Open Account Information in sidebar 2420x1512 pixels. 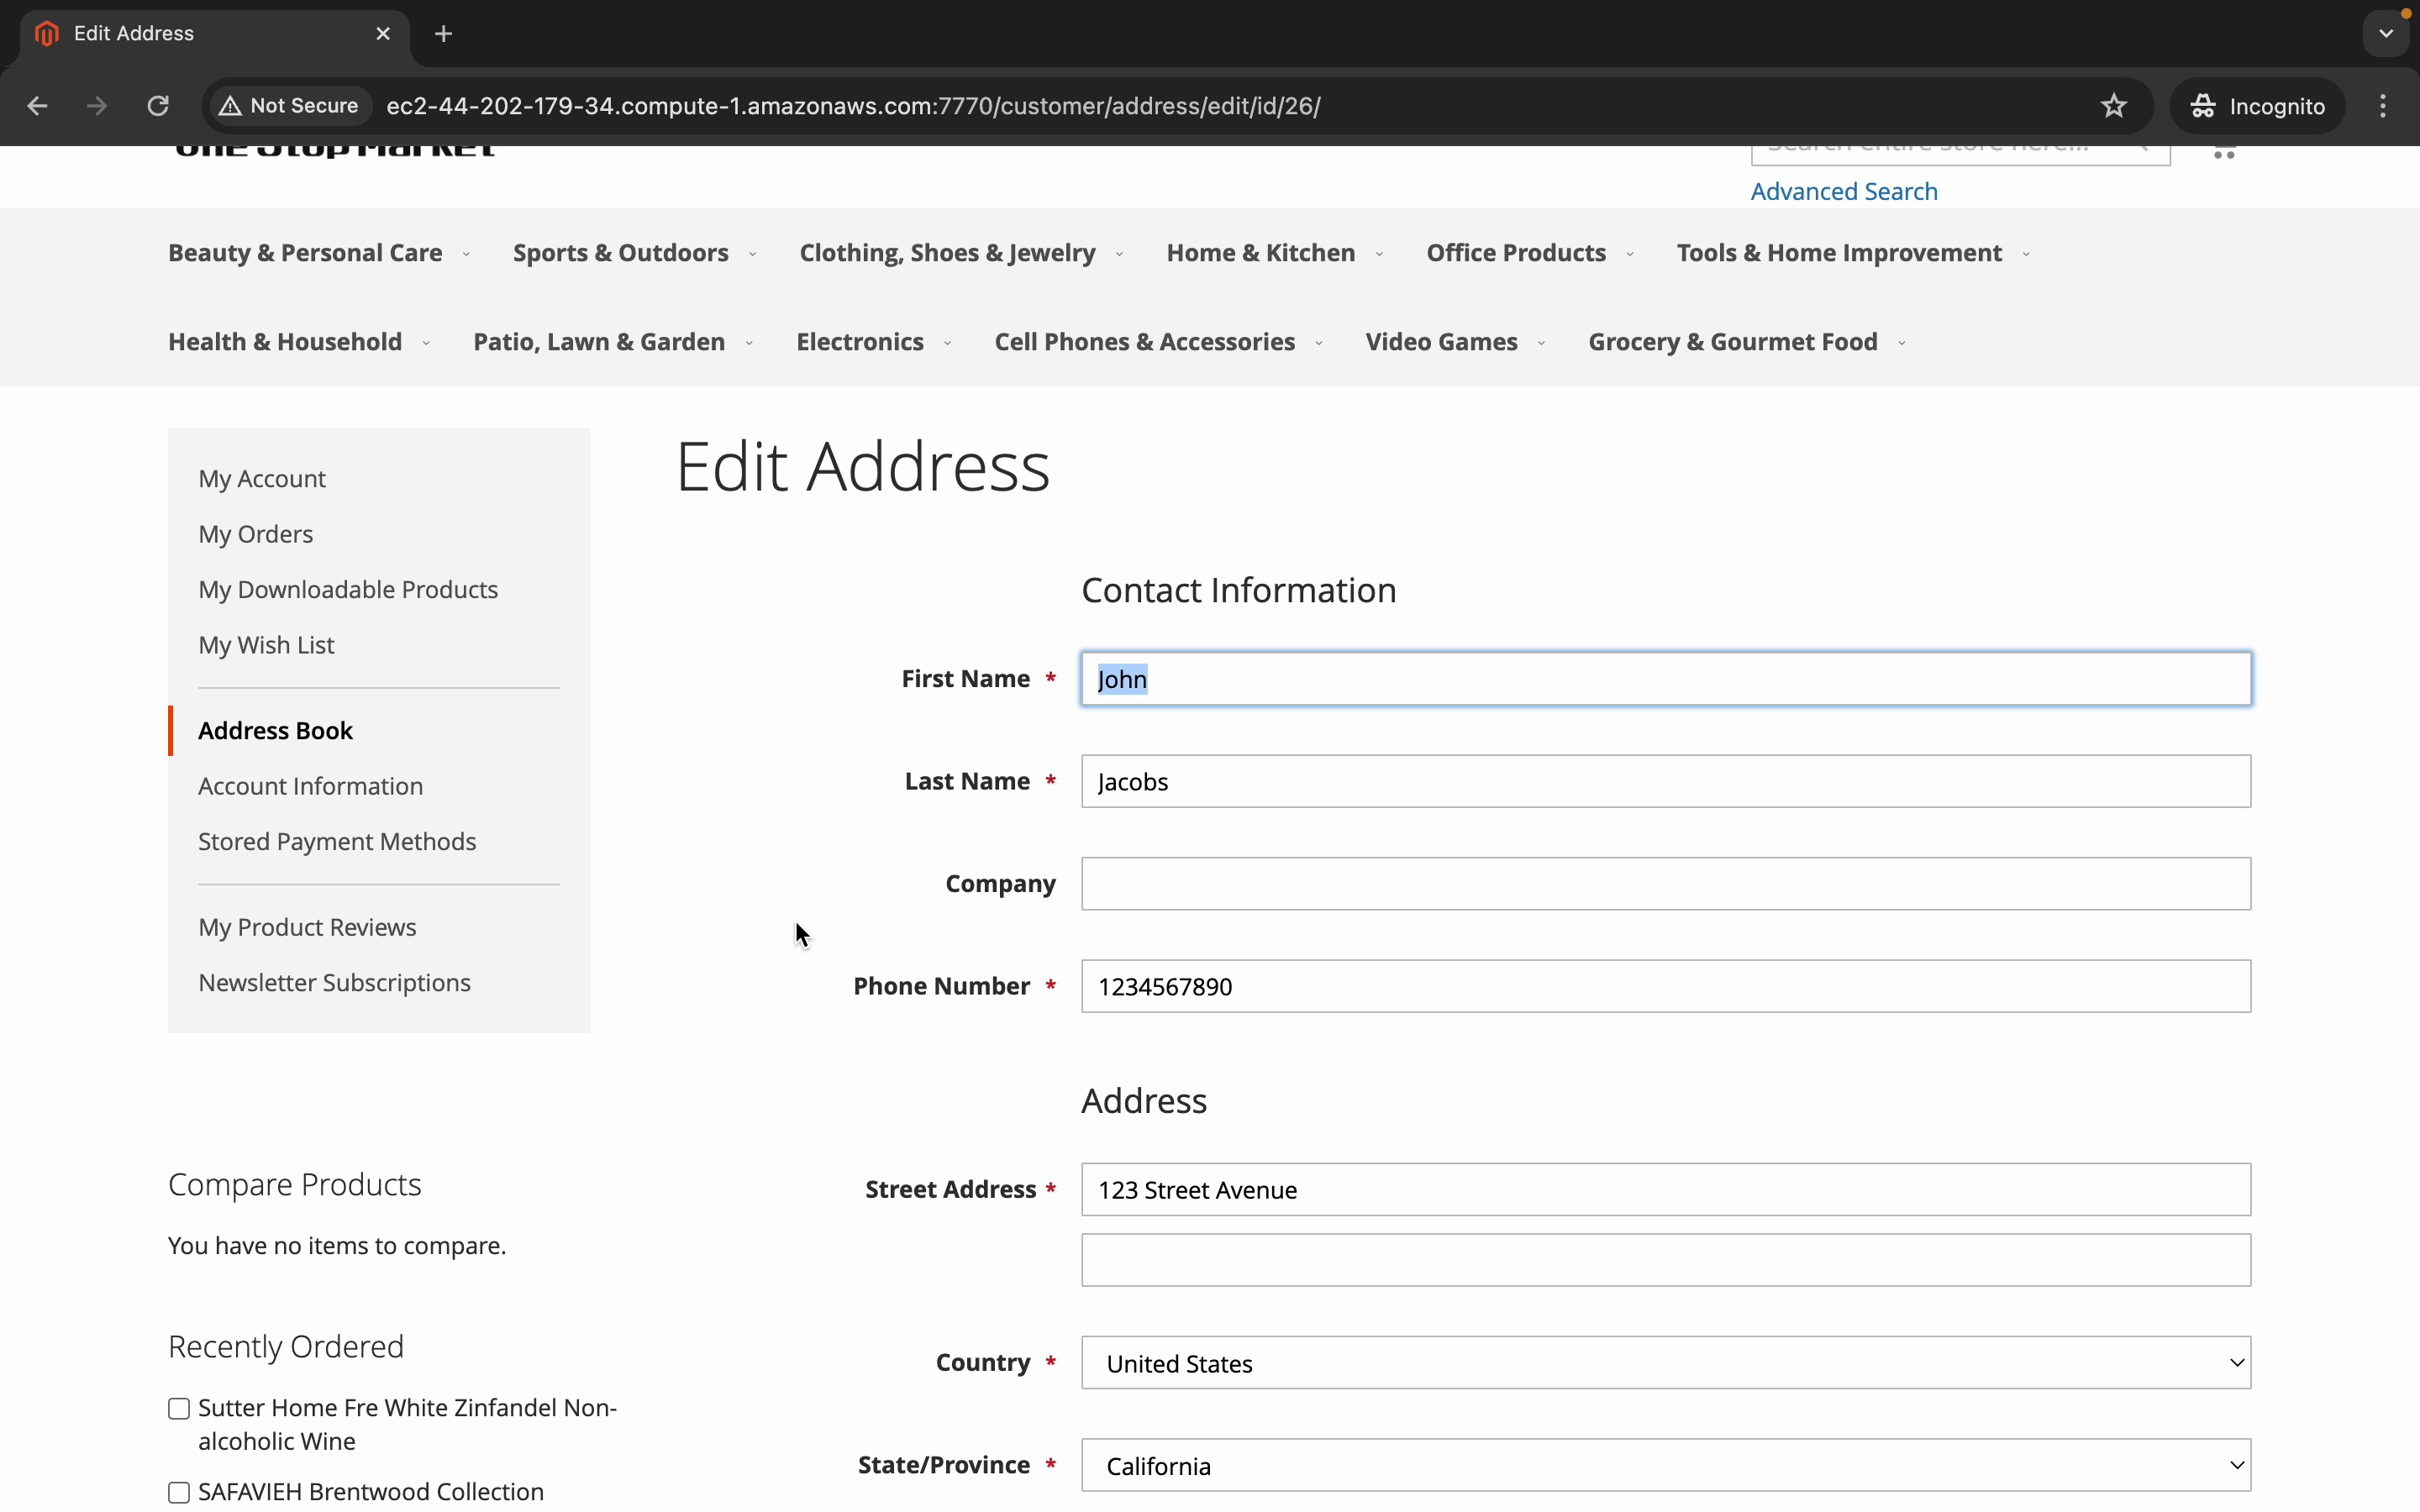point(310,786)
